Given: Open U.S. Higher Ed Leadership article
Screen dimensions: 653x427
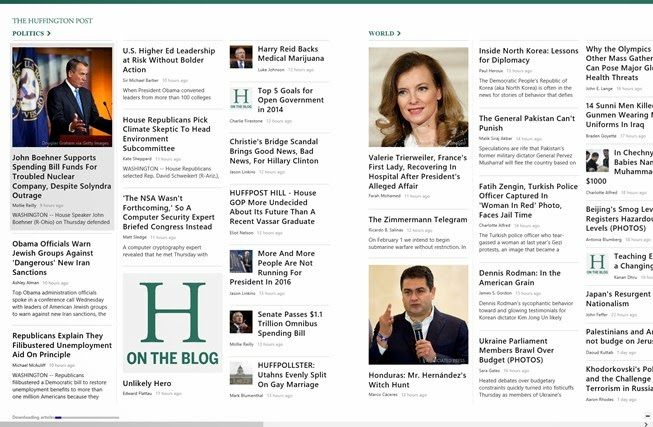Looking at the screenshot, I should (x=169, y=60).
